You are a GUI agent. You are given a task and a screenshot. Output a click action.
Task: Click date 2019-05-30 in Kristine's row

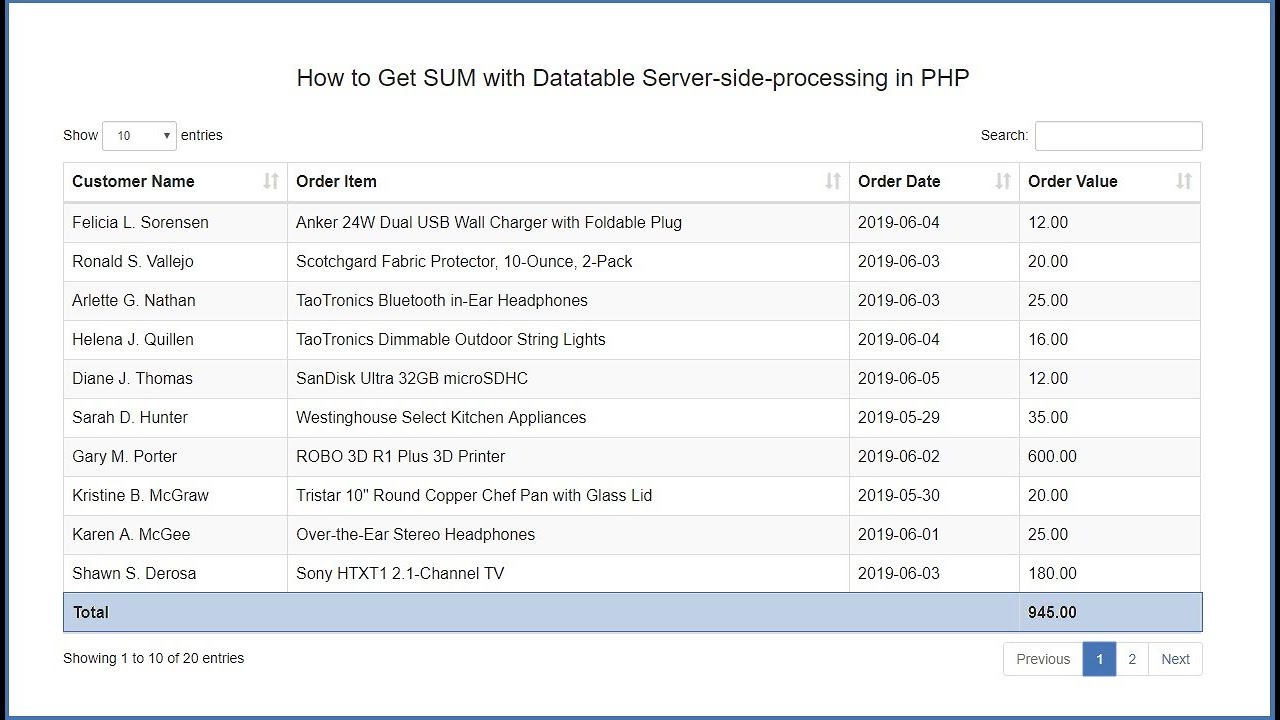click(x=899, y=495)
